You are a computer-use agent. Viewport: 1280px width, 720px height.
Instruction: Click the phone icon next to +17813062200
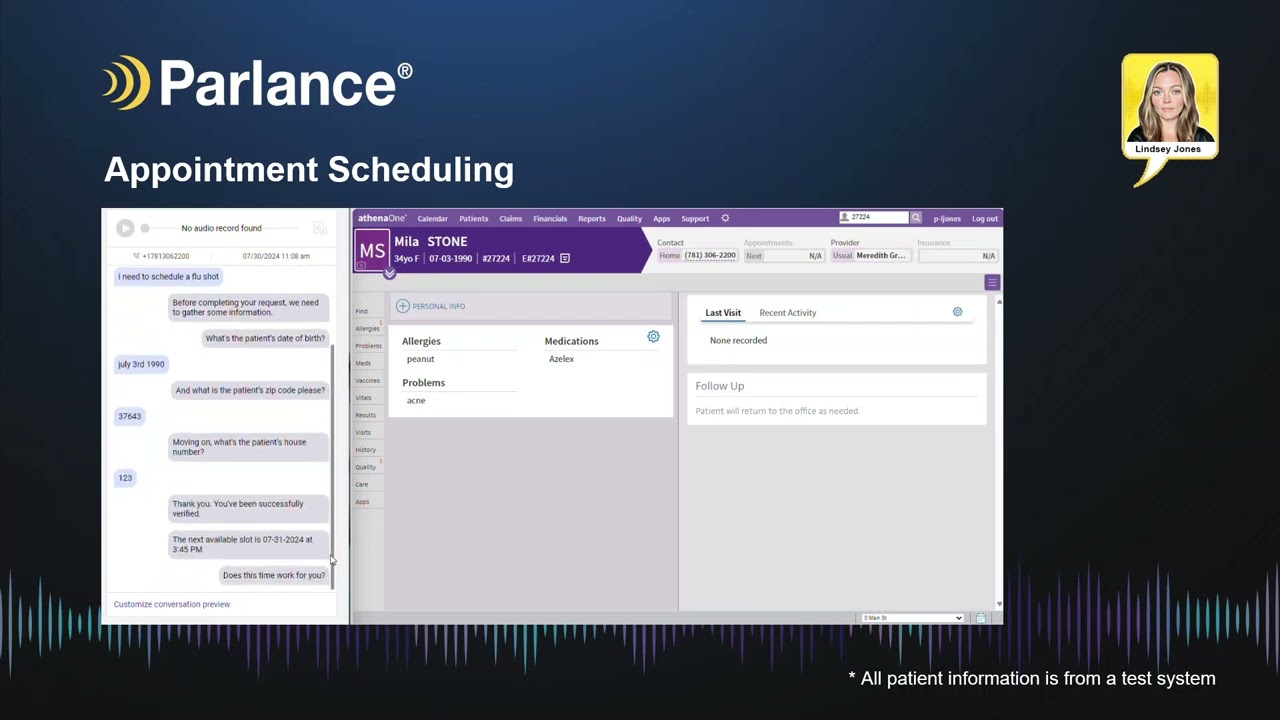[137, 256]
